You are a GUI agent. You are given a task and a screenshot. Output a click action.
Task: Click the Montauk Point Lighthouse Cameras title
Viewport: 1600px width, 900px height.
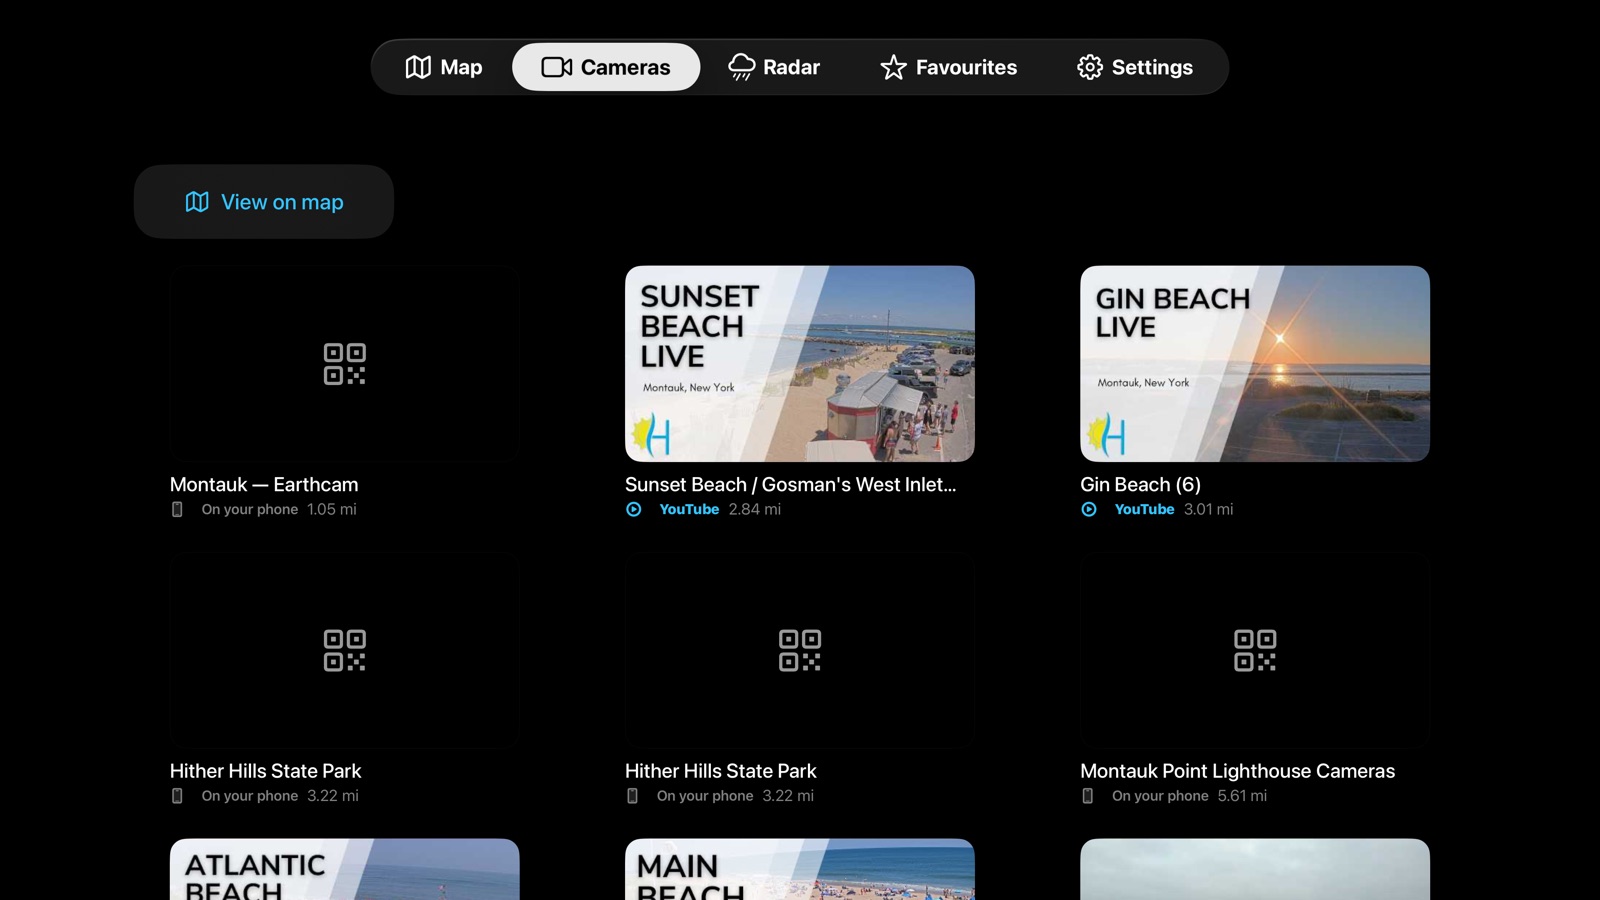click(1237, 771)
